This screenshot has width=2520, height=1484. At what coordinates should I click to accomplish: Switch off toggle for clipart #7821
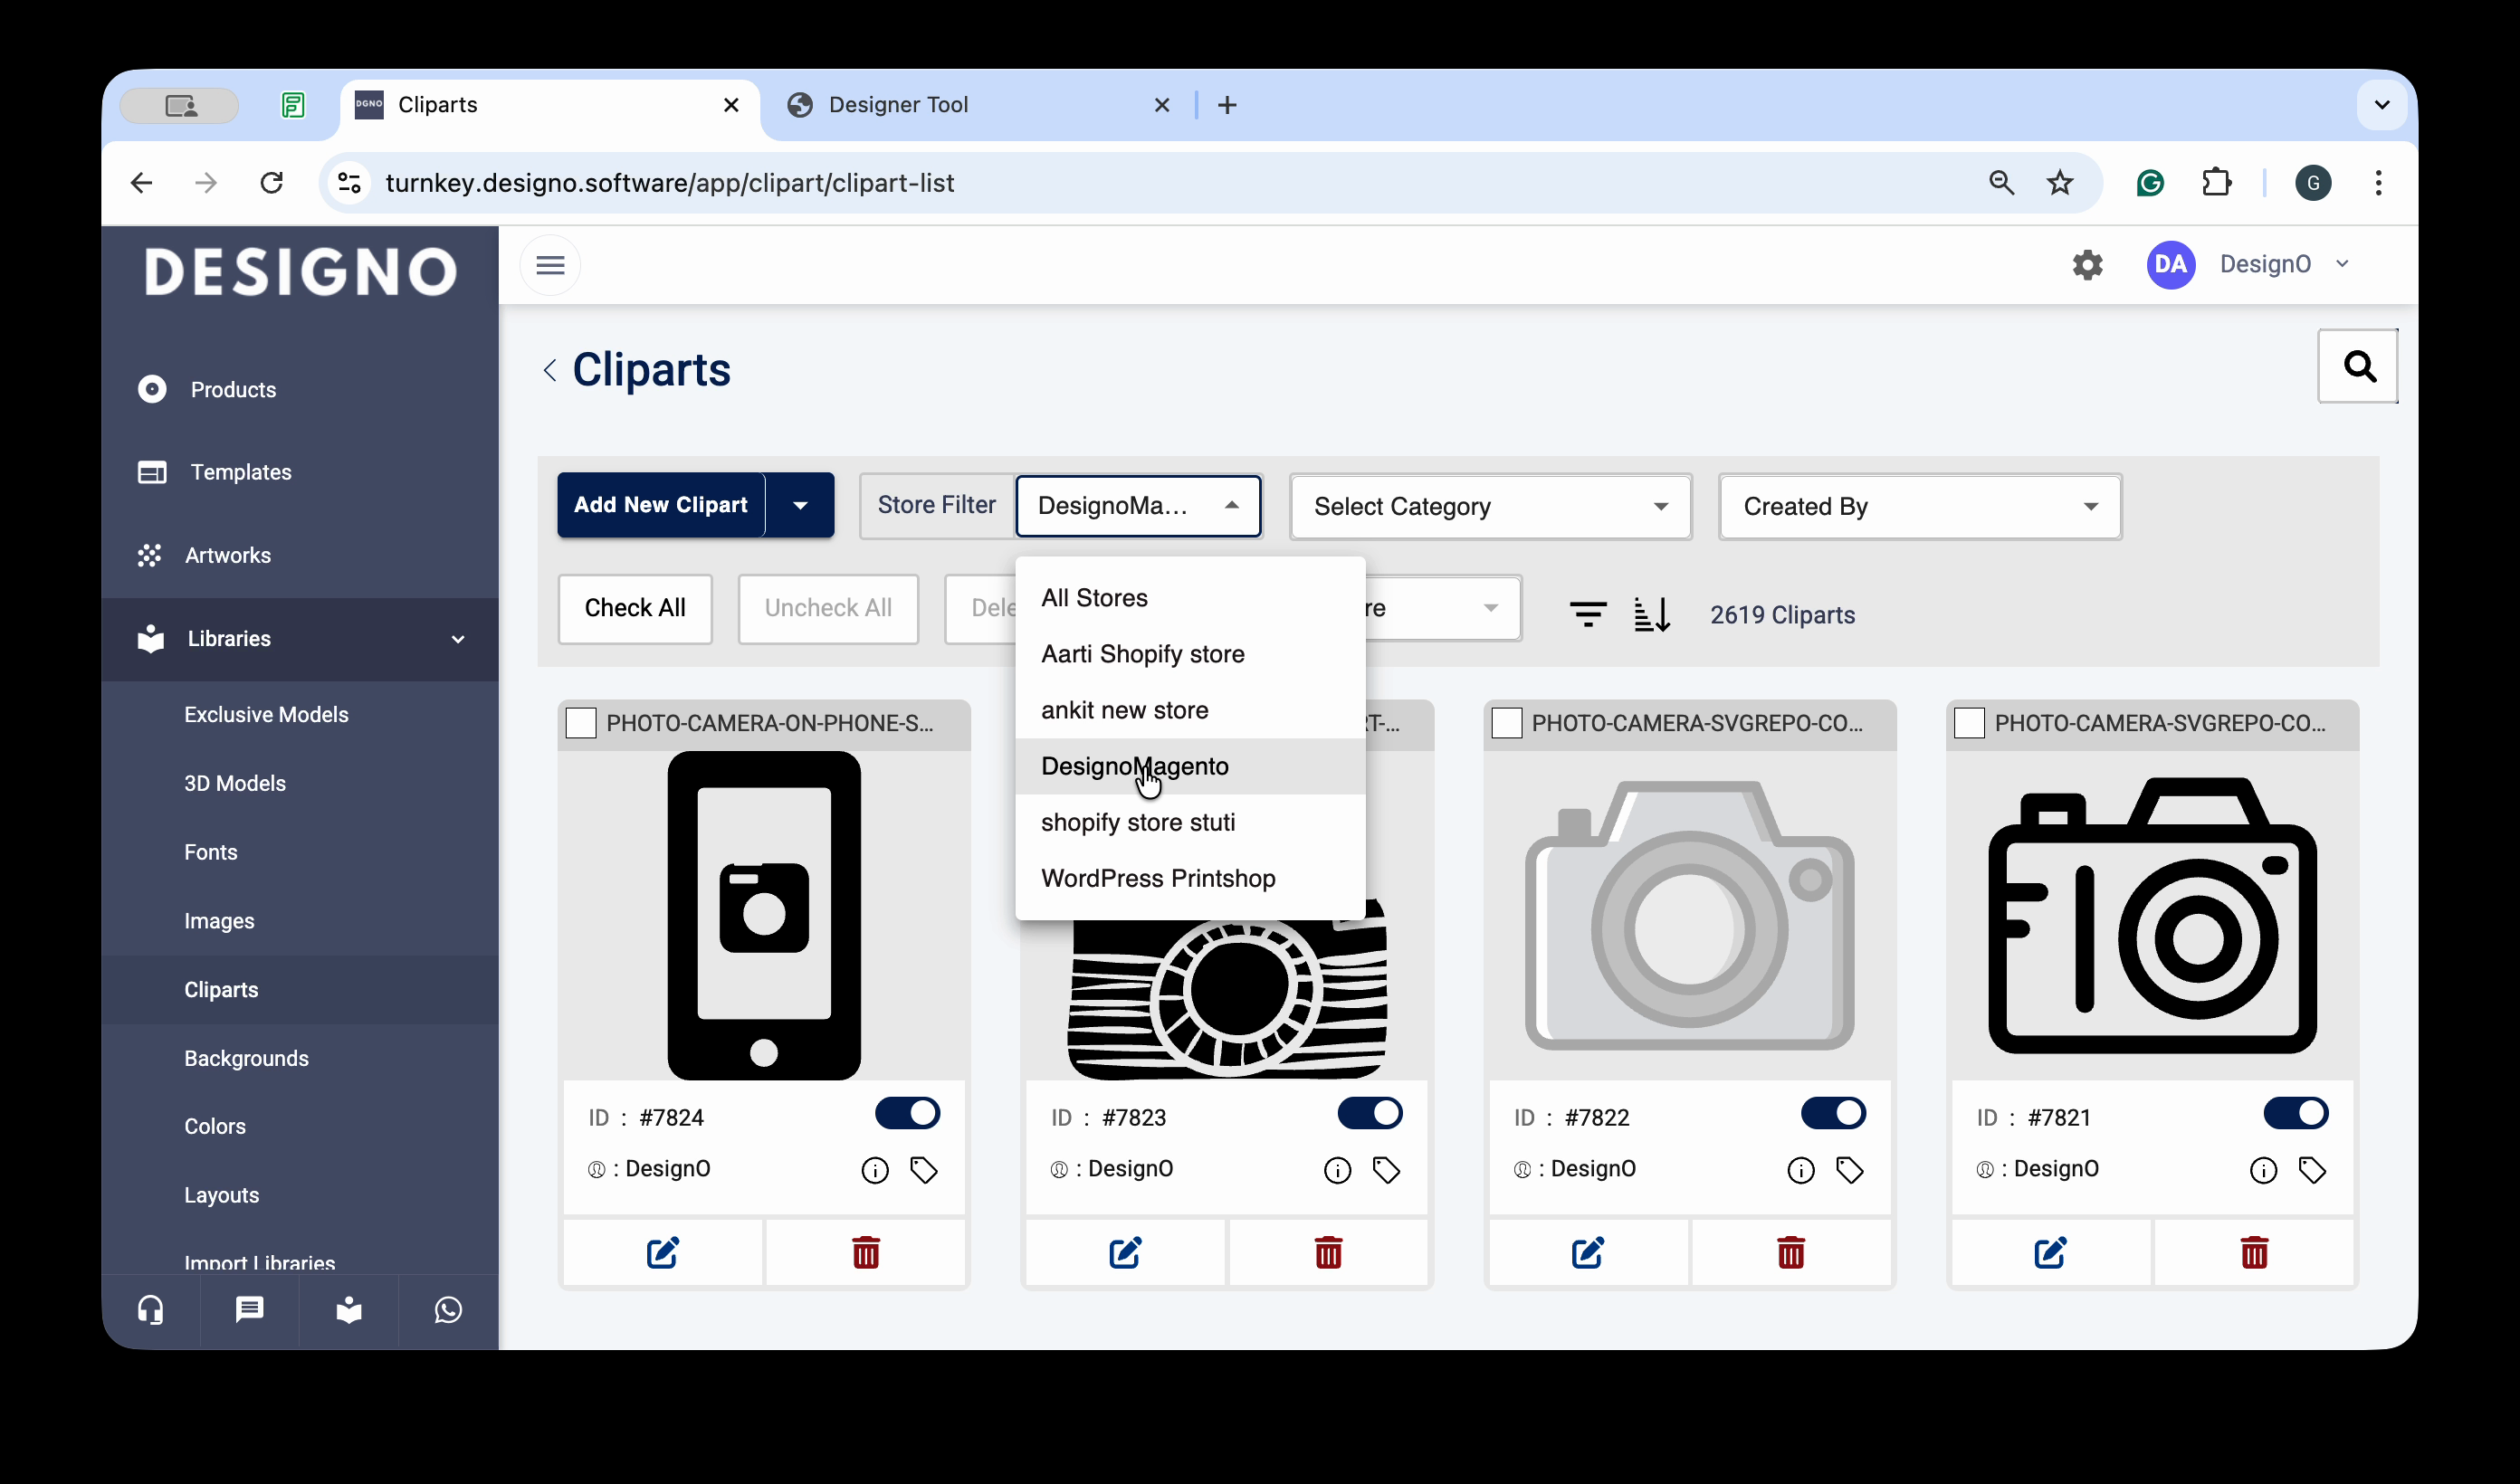[2295, 1114]
